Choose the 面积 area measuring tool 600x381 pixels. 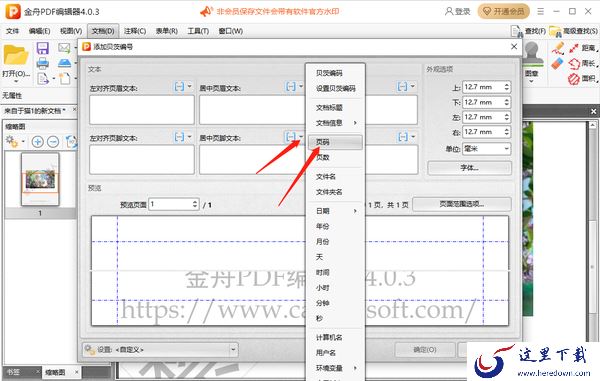[x=582, y=79]
